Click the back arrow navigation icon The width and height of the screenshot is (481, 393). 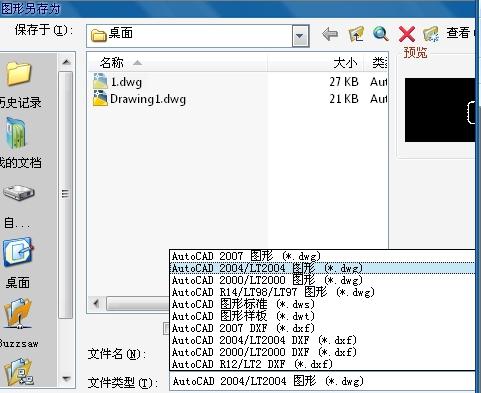click(330, 34)
